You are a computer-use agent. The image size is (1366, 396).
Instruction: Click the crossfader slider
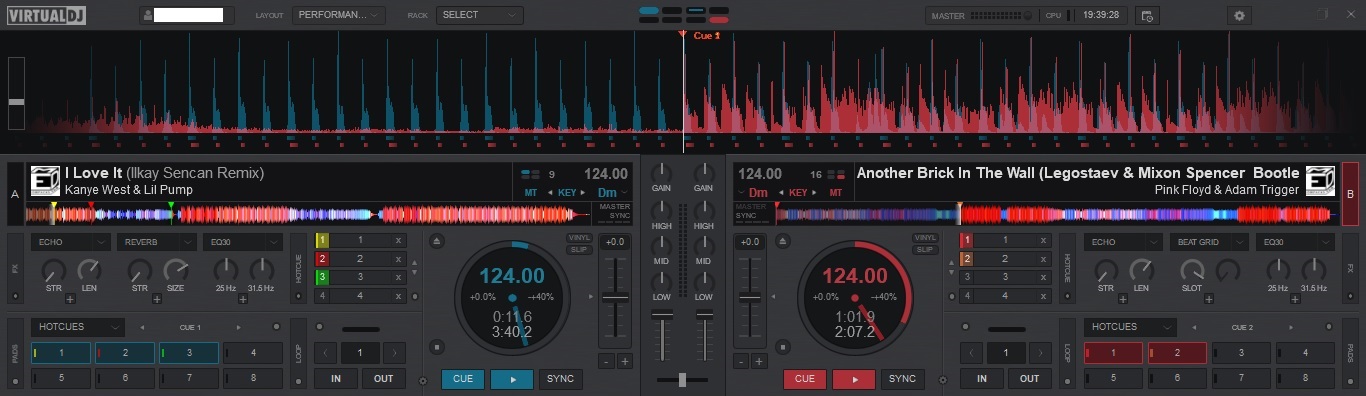click(x=682, y=380)
